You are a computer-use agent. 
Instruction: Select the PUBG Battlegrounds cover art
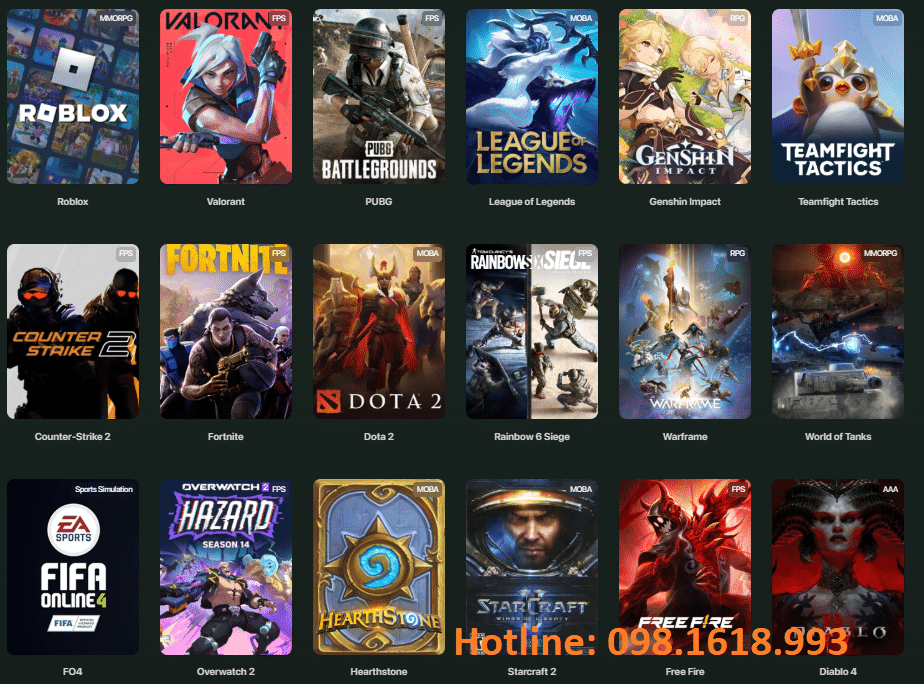pos(379,96)
